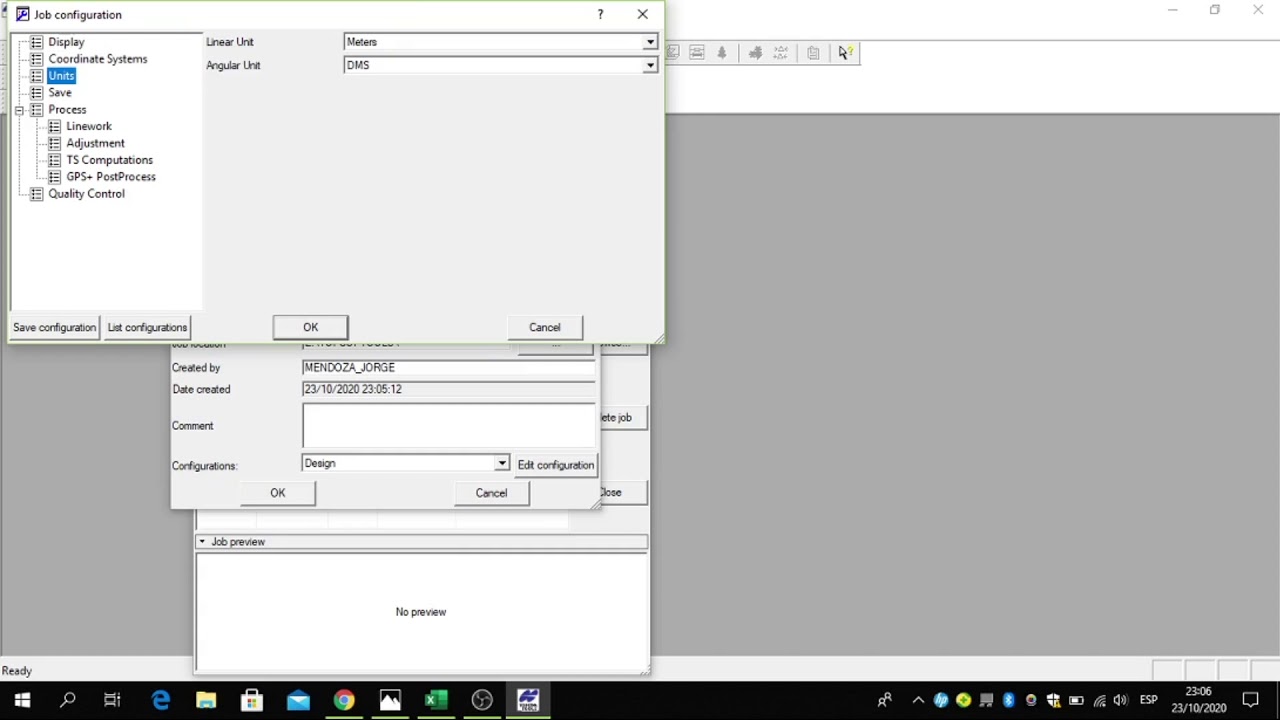Open Topcon Tools from the taskbar
Viewport: 1280px width, 720px height.
pos(528,700)
